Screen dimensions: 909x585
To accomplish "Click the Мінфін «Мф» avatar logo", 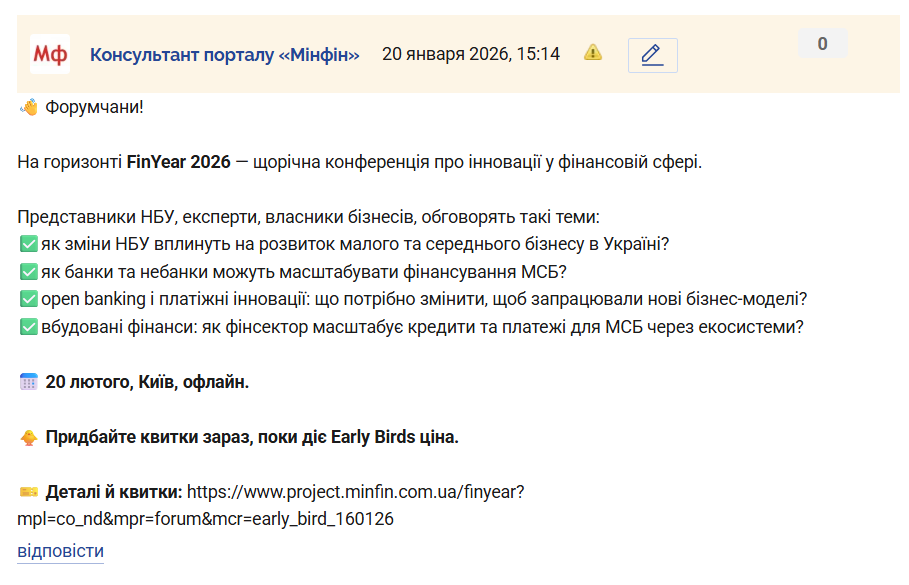I will [50, 54].
